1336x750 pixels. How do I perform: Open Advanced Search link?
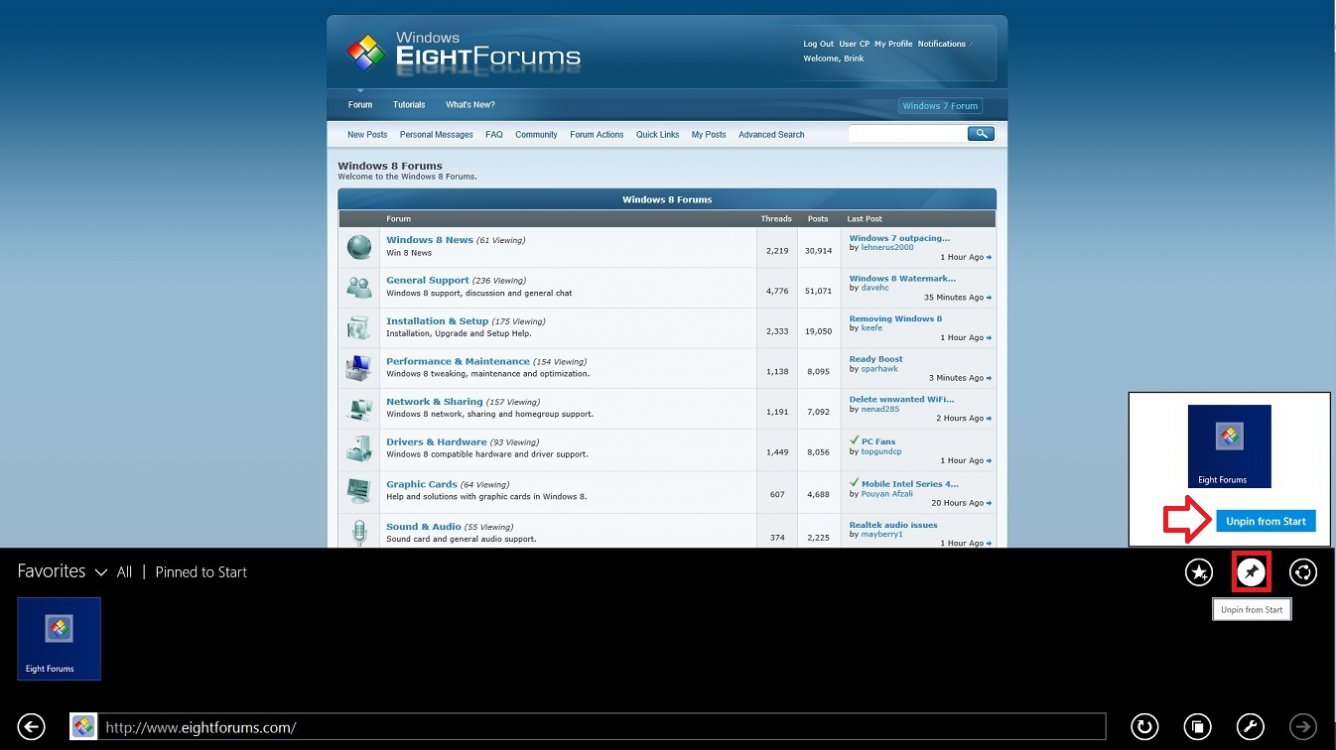point(771,135)
